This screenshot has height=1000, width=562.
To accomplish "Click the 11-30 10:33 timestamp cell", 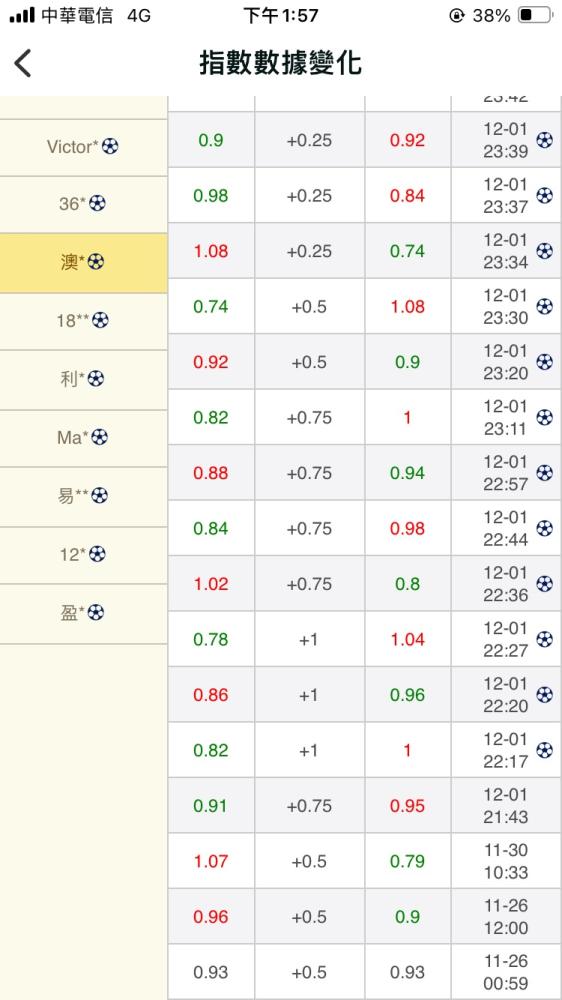I will 506,861.
